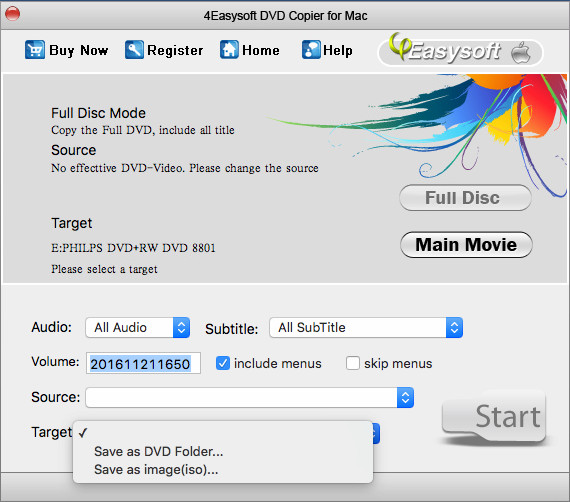The image size is (570, 502).
Task: Click the Volume name input field
Action: click(143, 363)
